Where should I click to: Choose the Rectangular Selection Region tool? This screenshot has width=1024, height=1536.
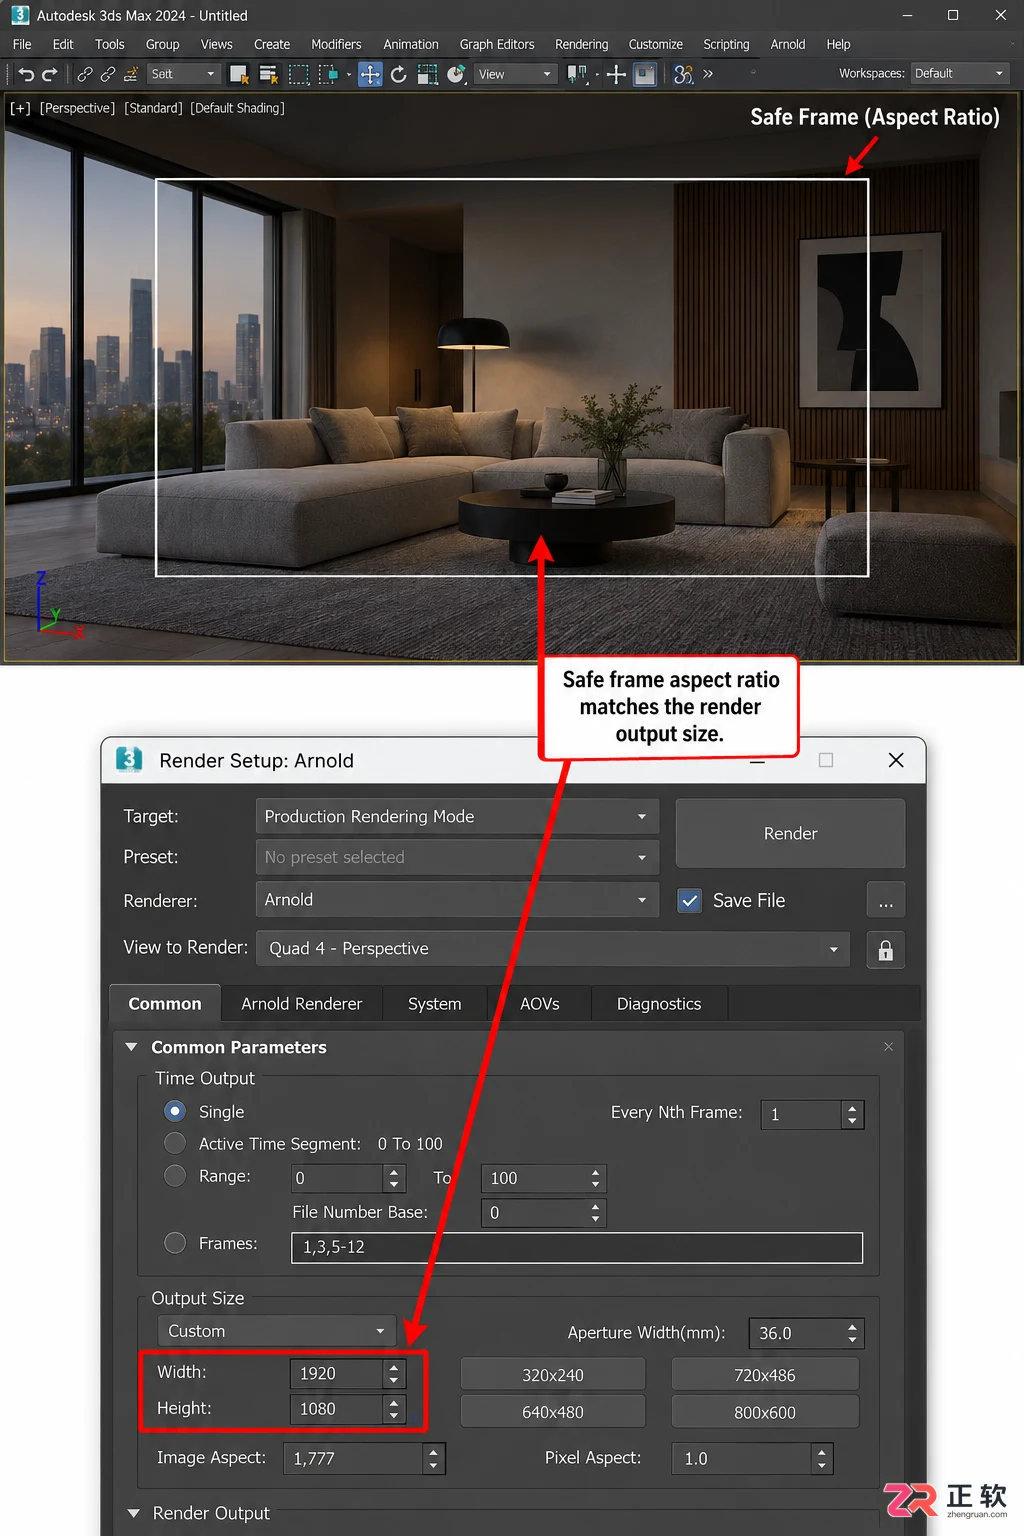(x=298, y=74)
